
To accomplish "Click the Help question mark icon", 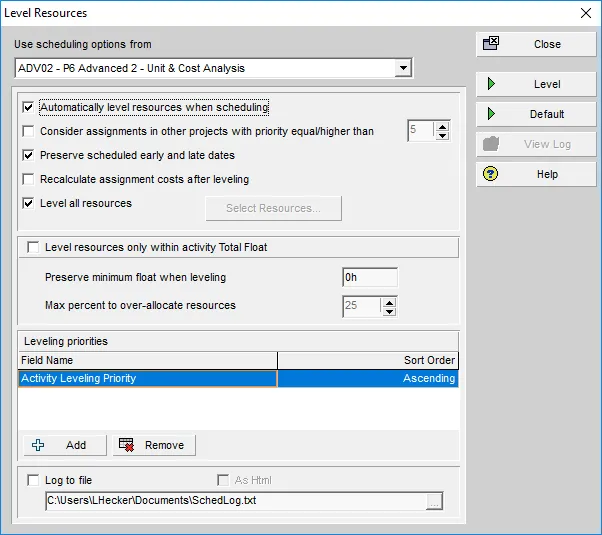I will pyautogui.click(x=491, y=174).
